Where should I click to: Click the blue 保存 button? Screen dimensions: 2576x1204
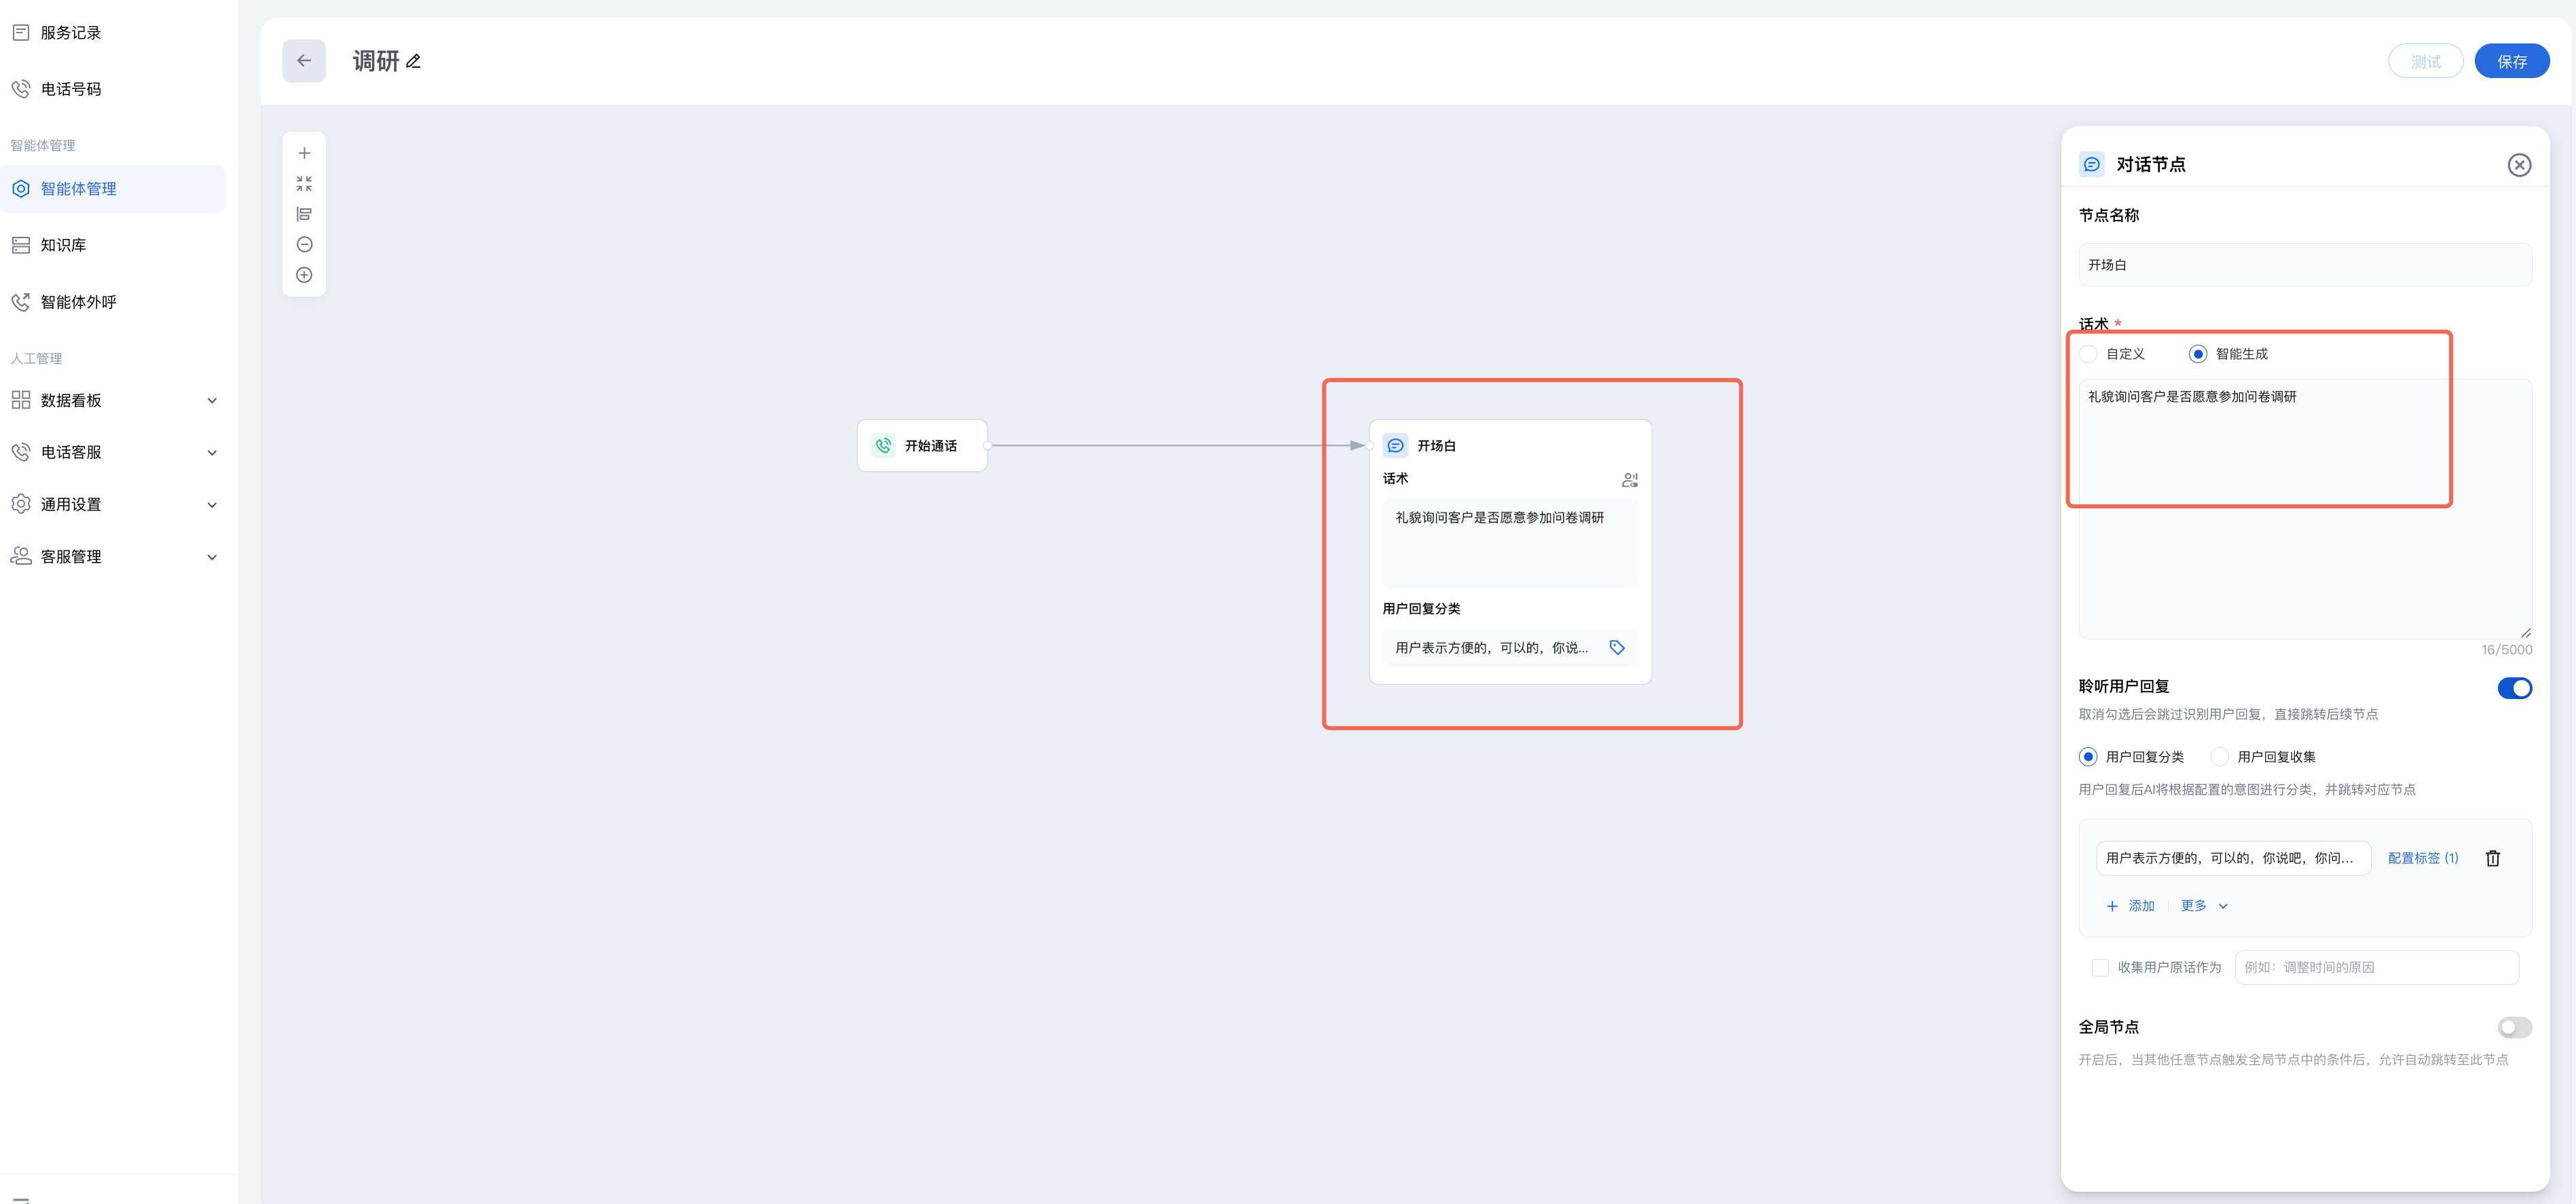coord(2511,62)
